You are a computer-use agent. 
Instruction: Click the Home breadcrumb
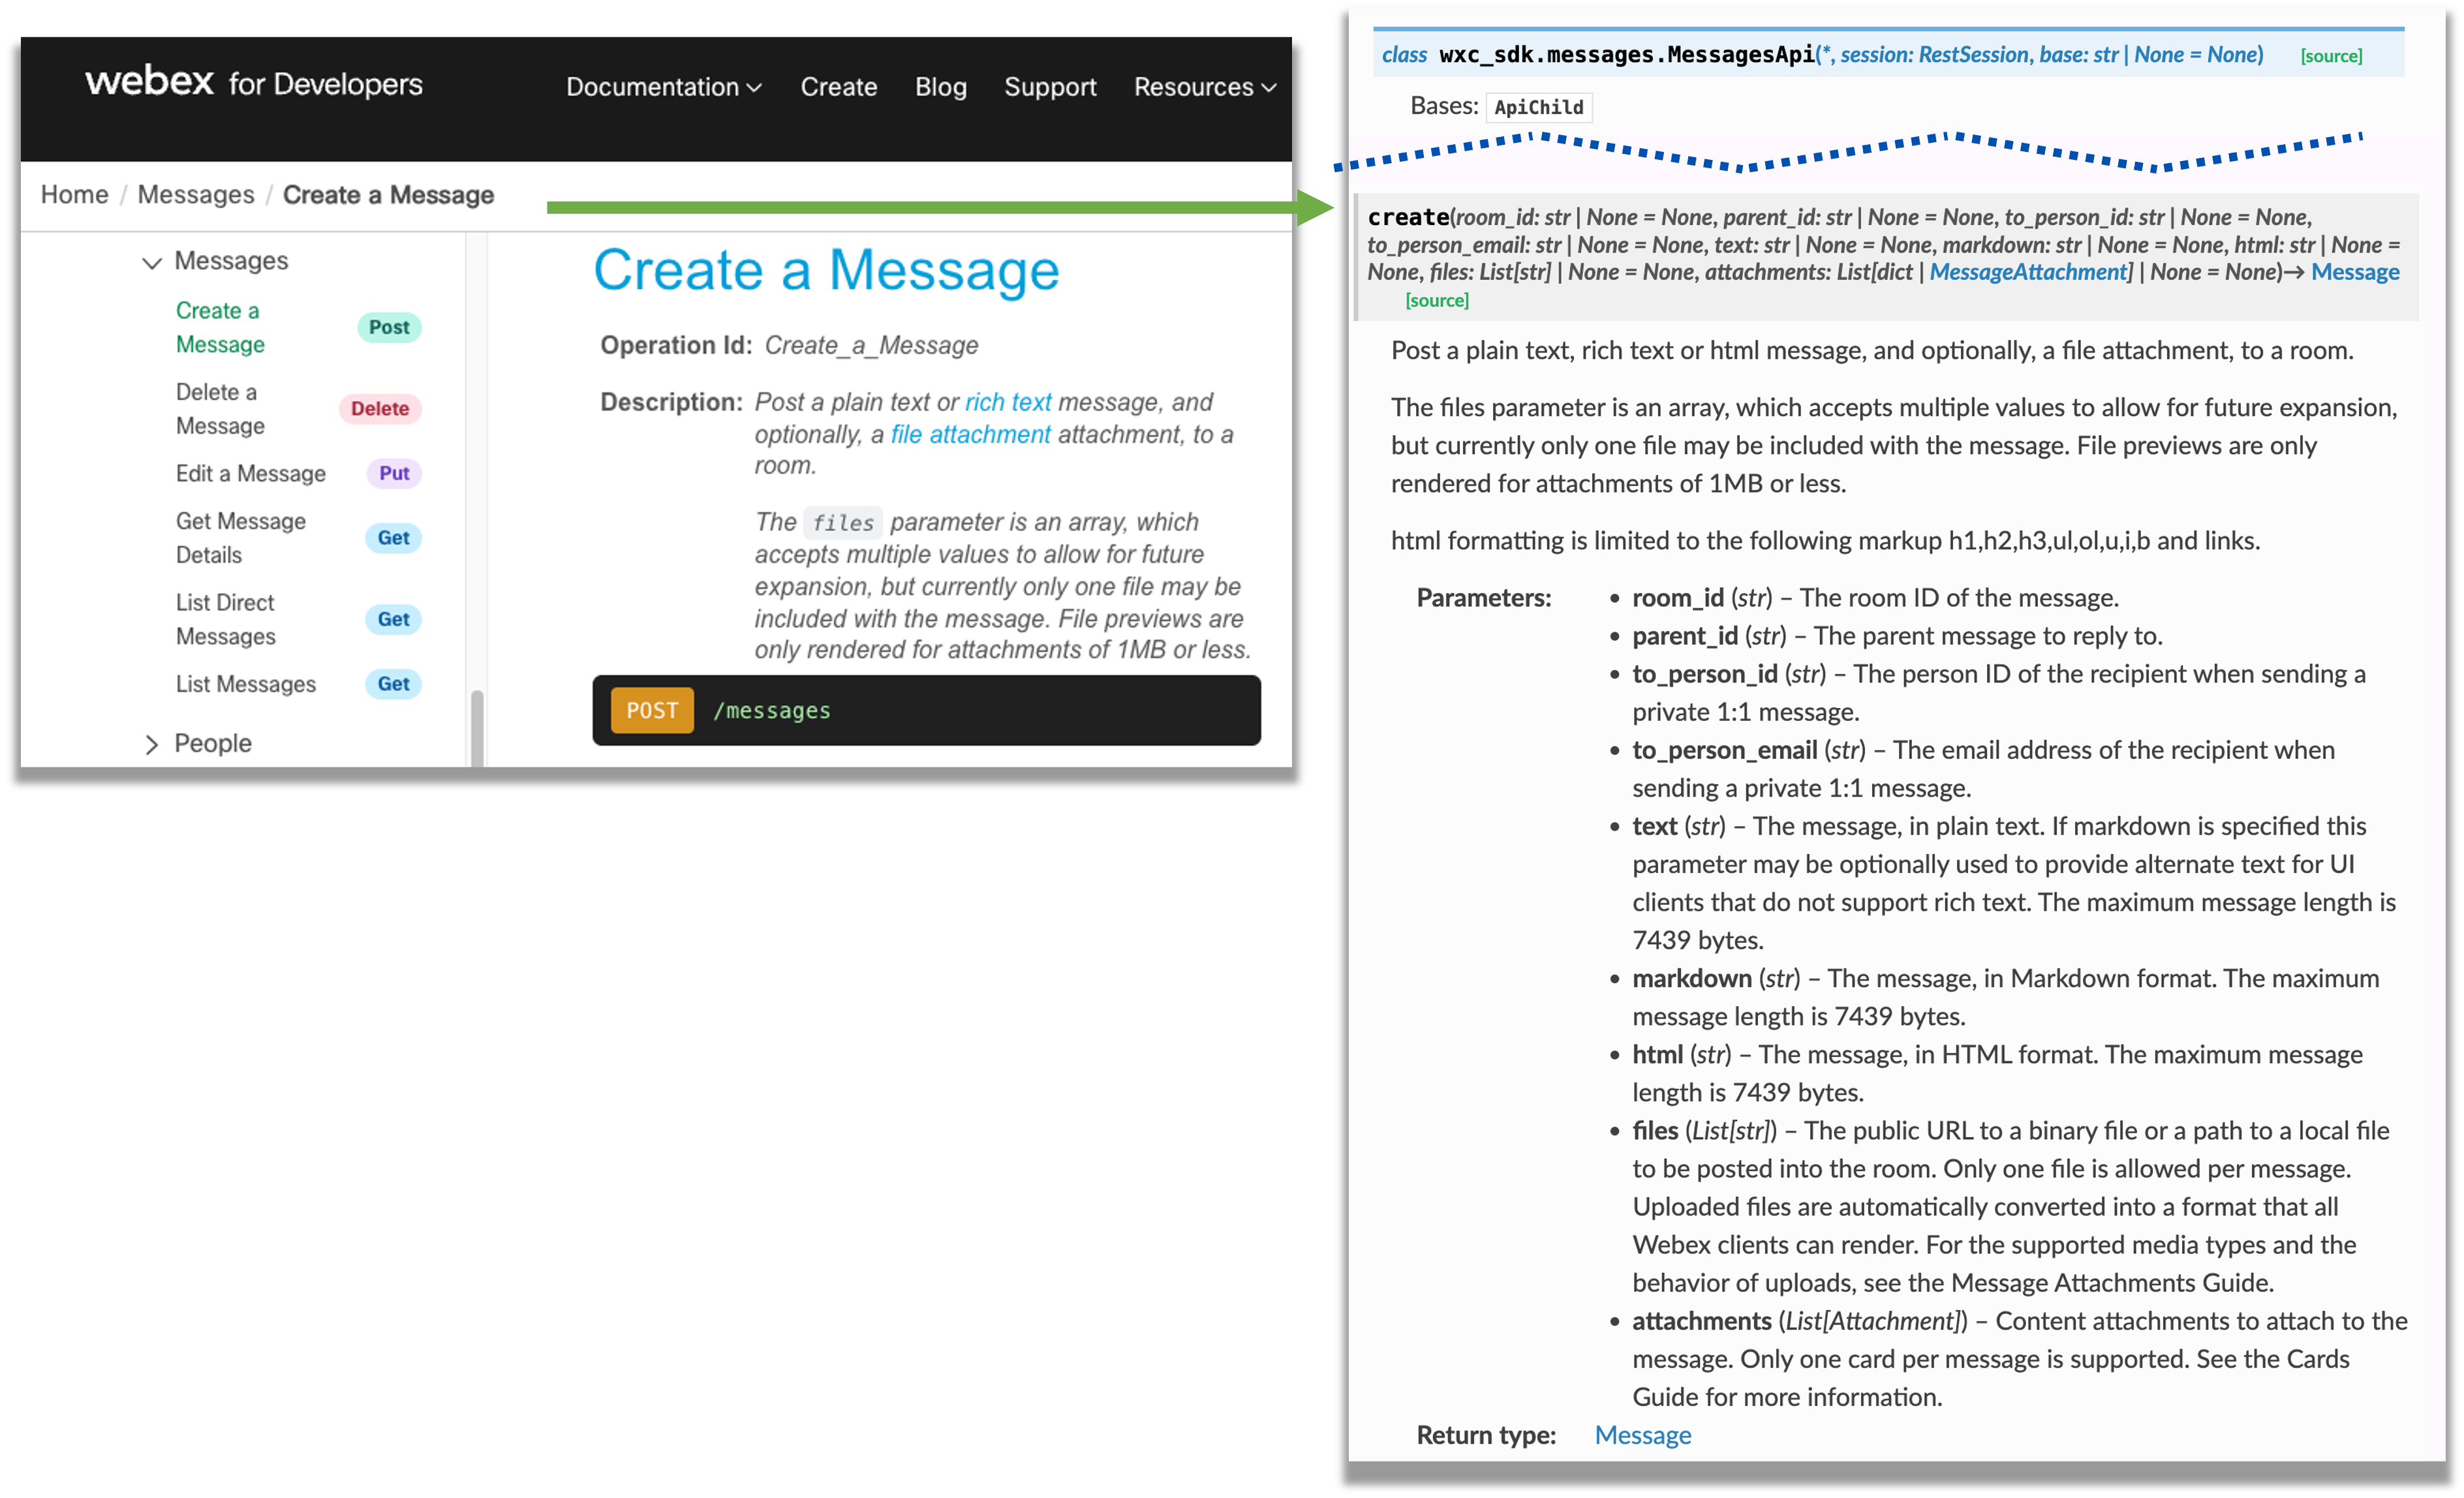pos(74,194)
